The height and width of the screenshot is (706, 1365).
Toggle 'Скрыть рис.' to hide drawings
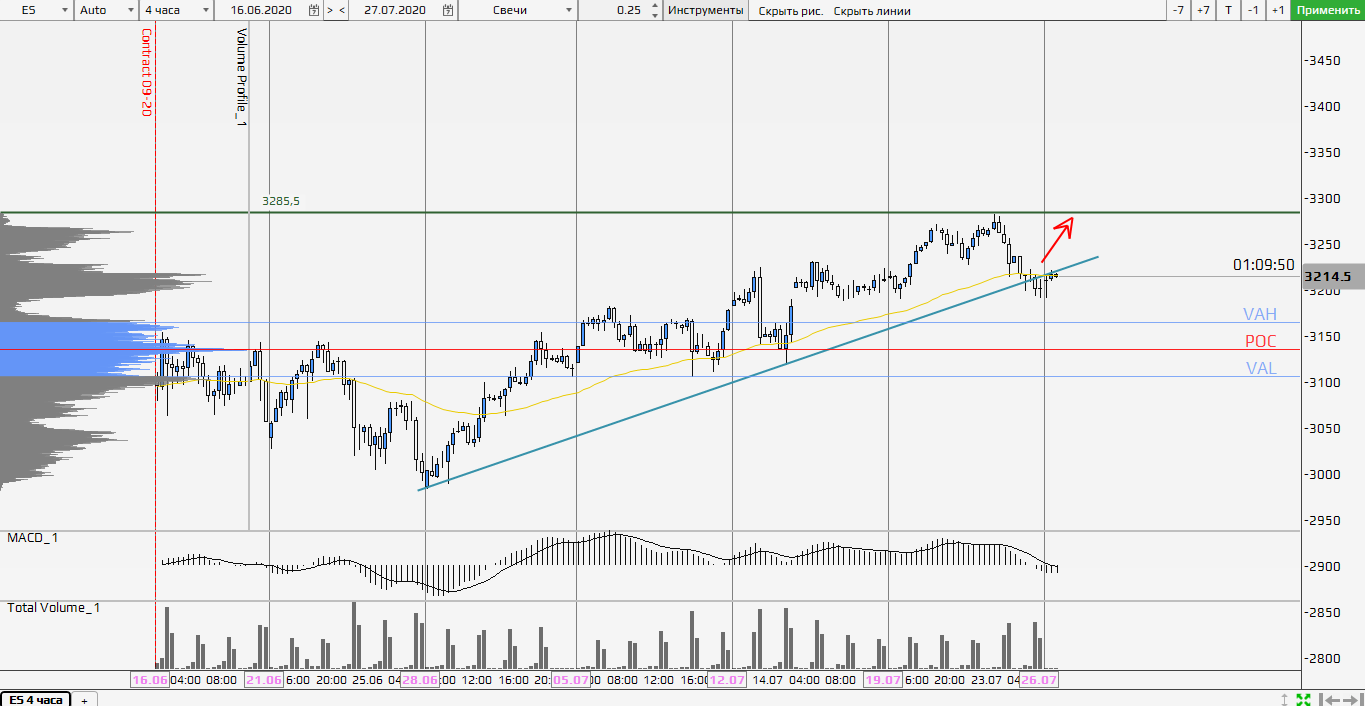click(x=791, y=11)
